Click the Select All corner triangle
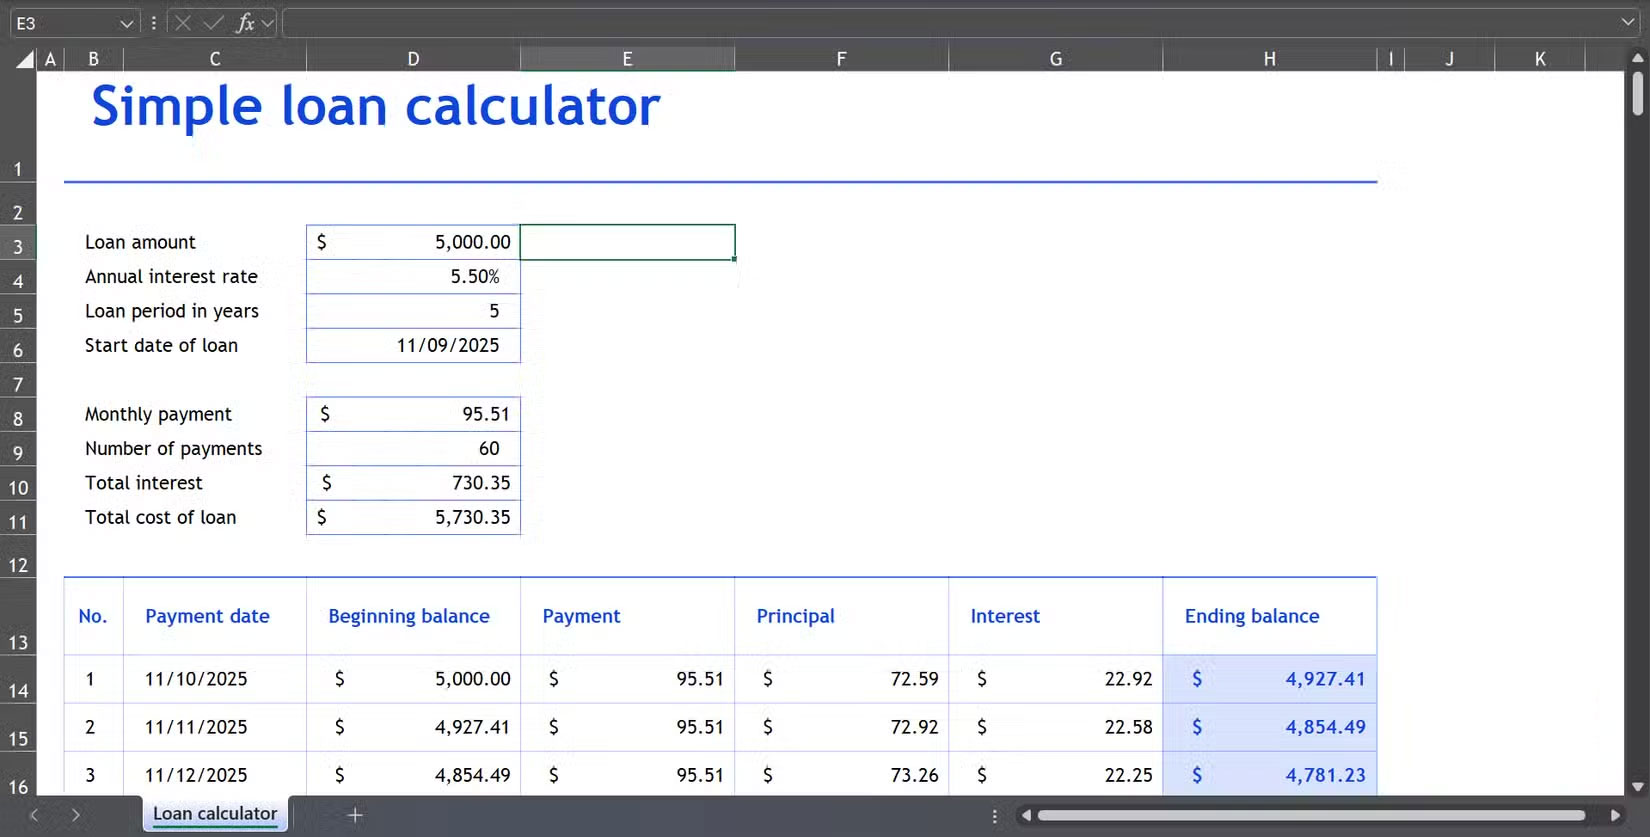 click(25, 60)
